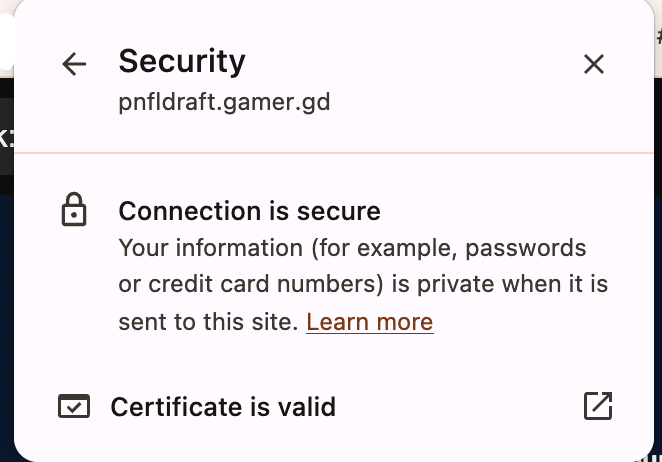This screenshot has width=662, height=462.
Task: Click the certificate icon with checkmark
Action: click(x=74, y=407)
